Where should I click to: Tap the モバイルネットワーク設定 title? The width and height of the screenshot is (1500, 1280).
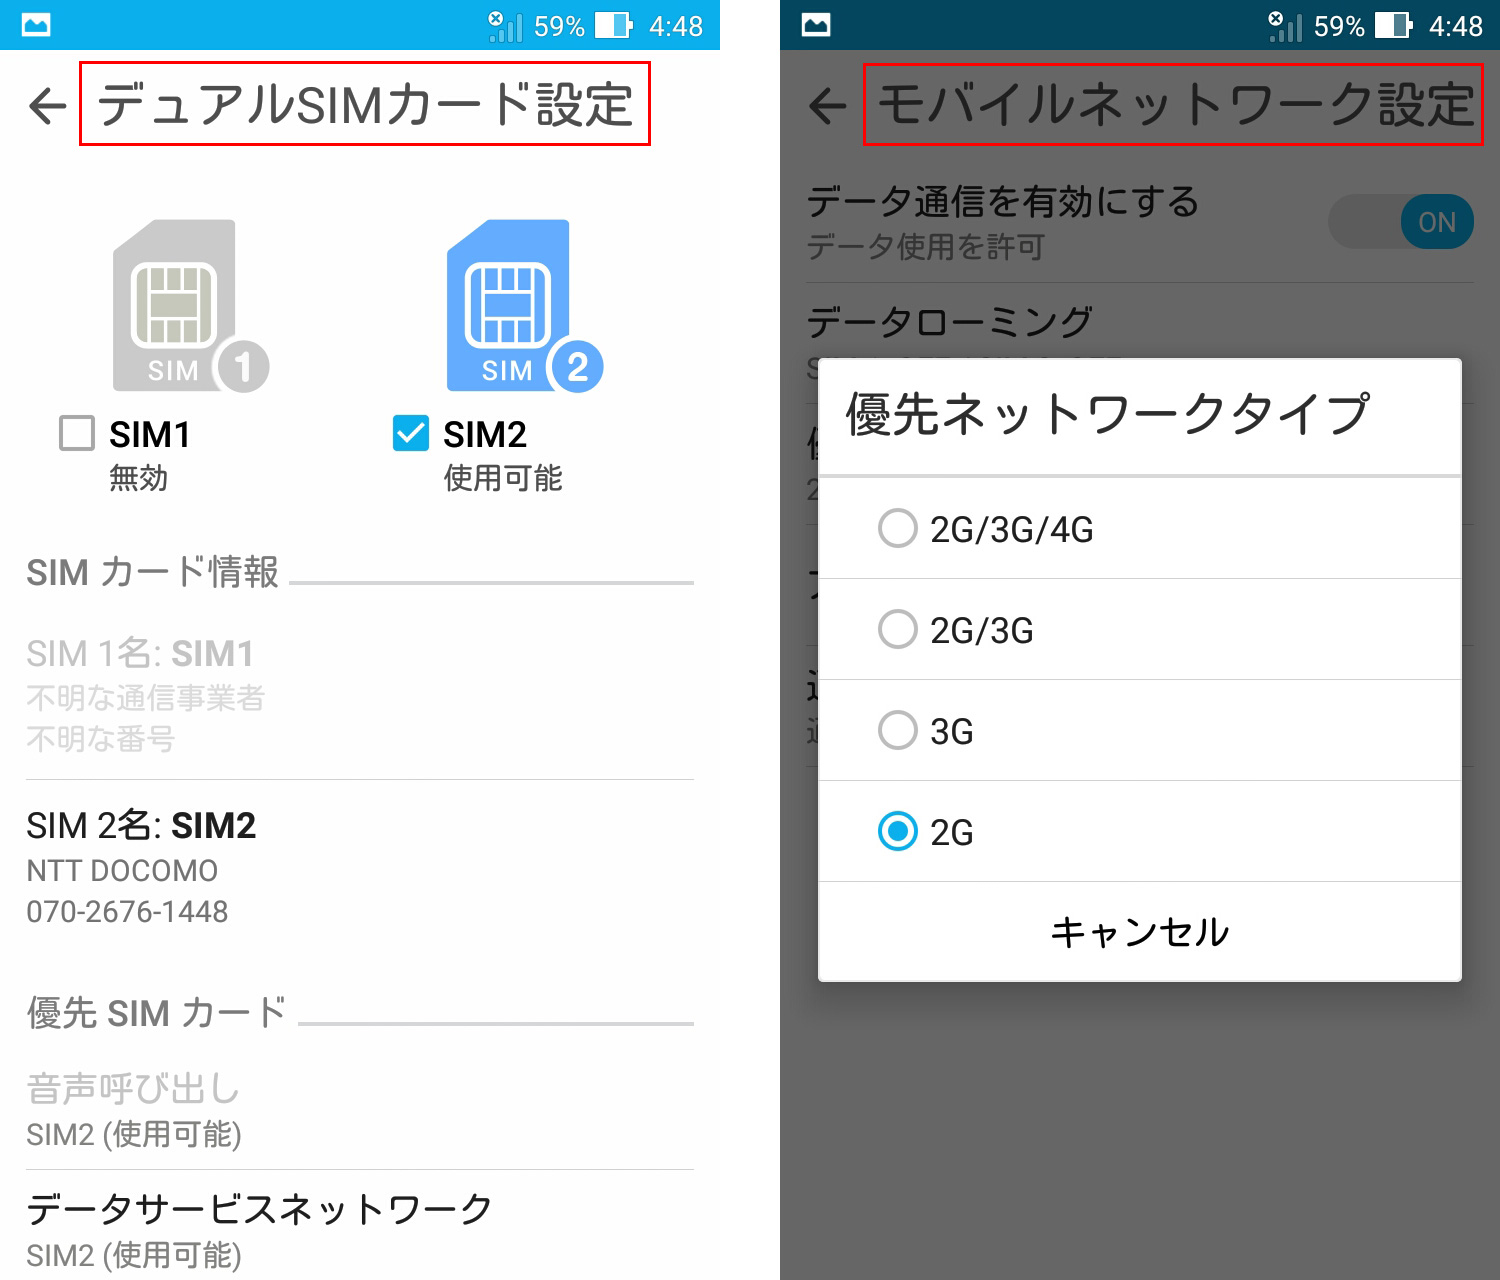tap(1175, 104)
